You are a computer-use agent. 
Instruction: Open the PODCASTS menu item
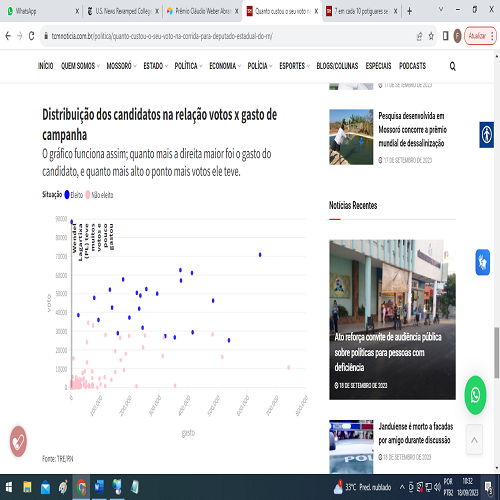(412, 66)
